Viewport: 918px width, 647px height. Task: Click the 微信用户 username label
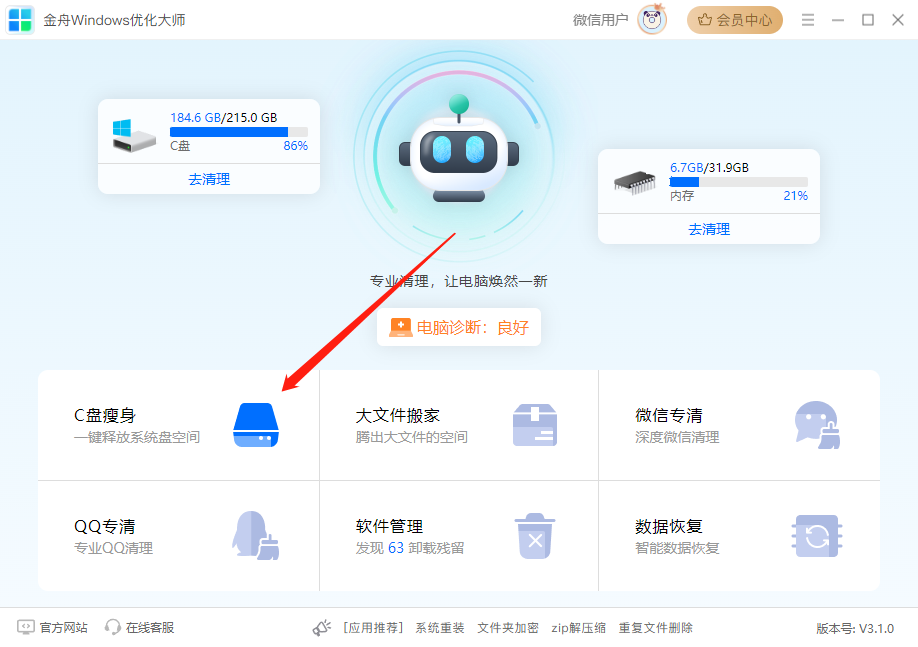600,20
